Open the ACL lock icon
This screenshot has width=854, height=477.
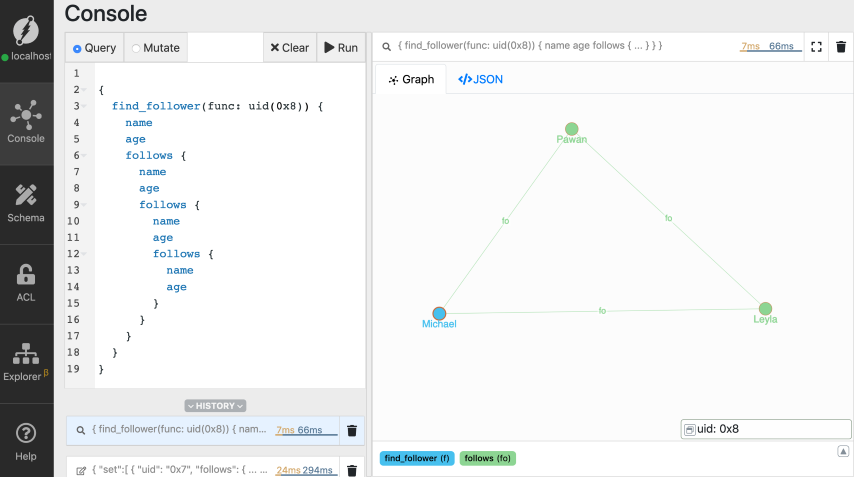tap(26, 281)
